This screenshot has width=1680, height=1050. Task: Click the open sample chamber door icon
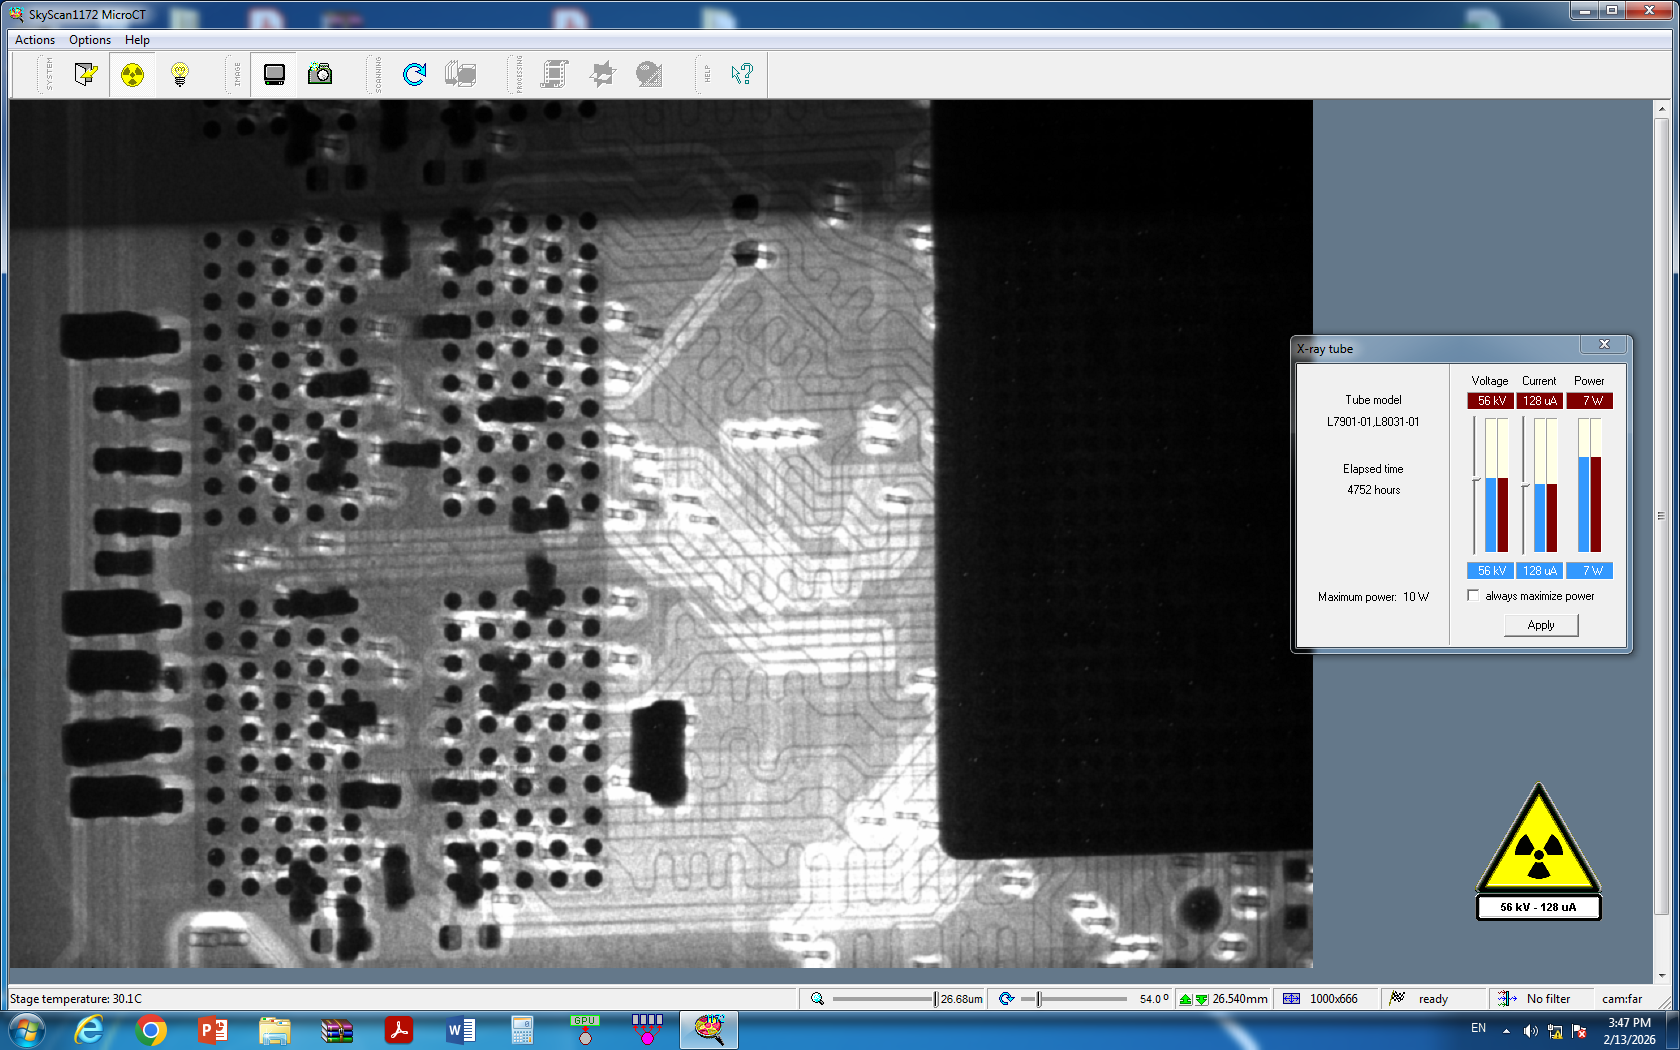[x=86, y=74]
